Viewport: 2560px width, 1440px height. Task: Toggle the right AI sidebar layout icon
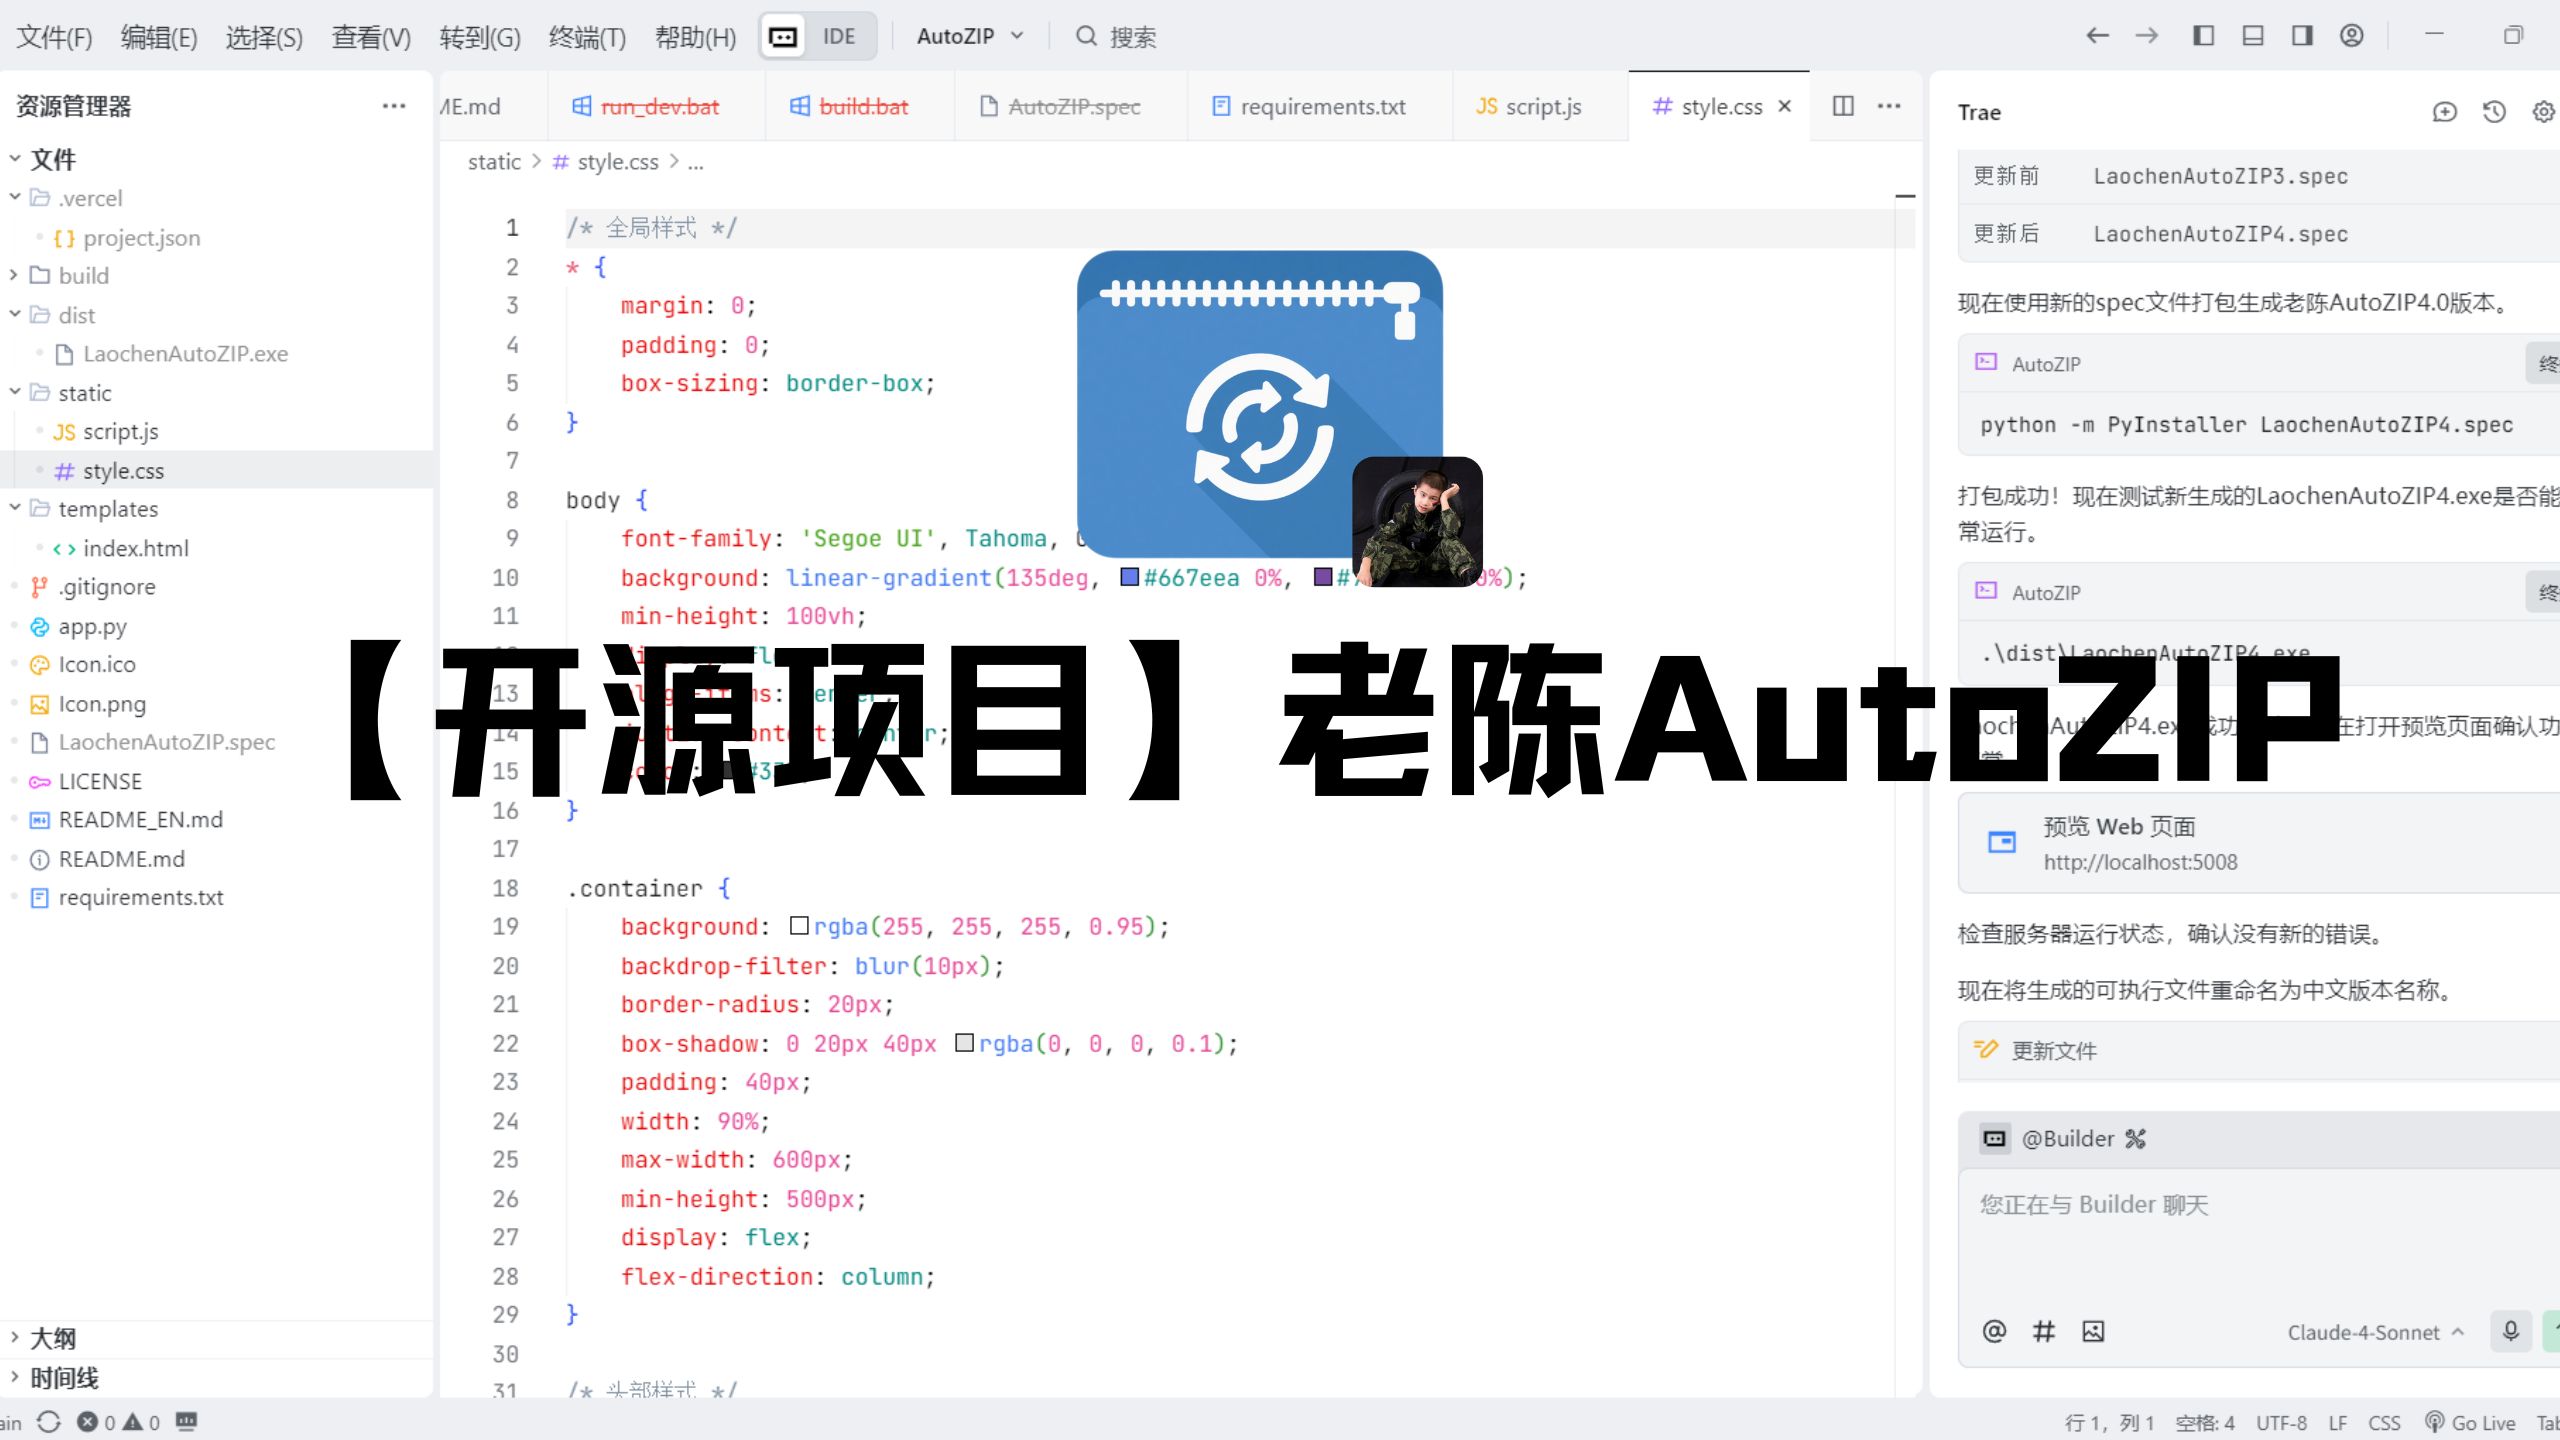click(x=2302, y=36)
